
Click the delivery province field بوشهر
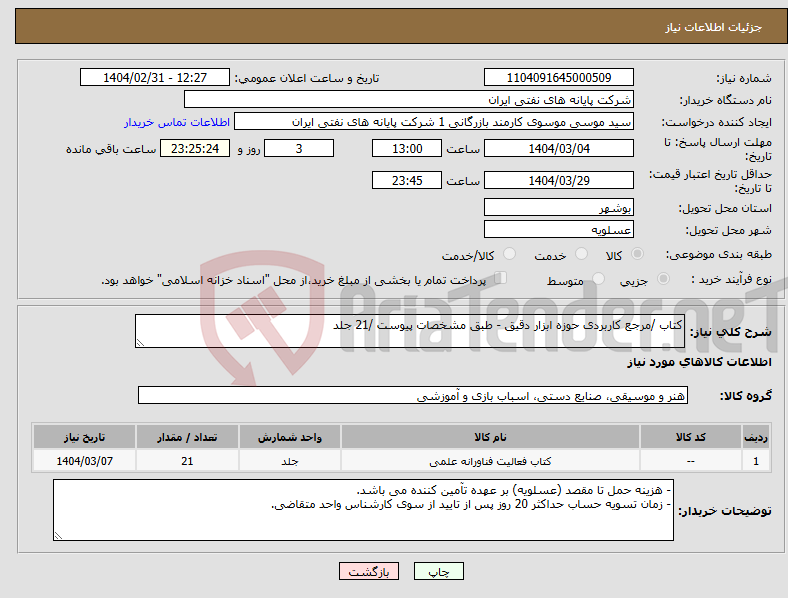(x=558, y=207)
